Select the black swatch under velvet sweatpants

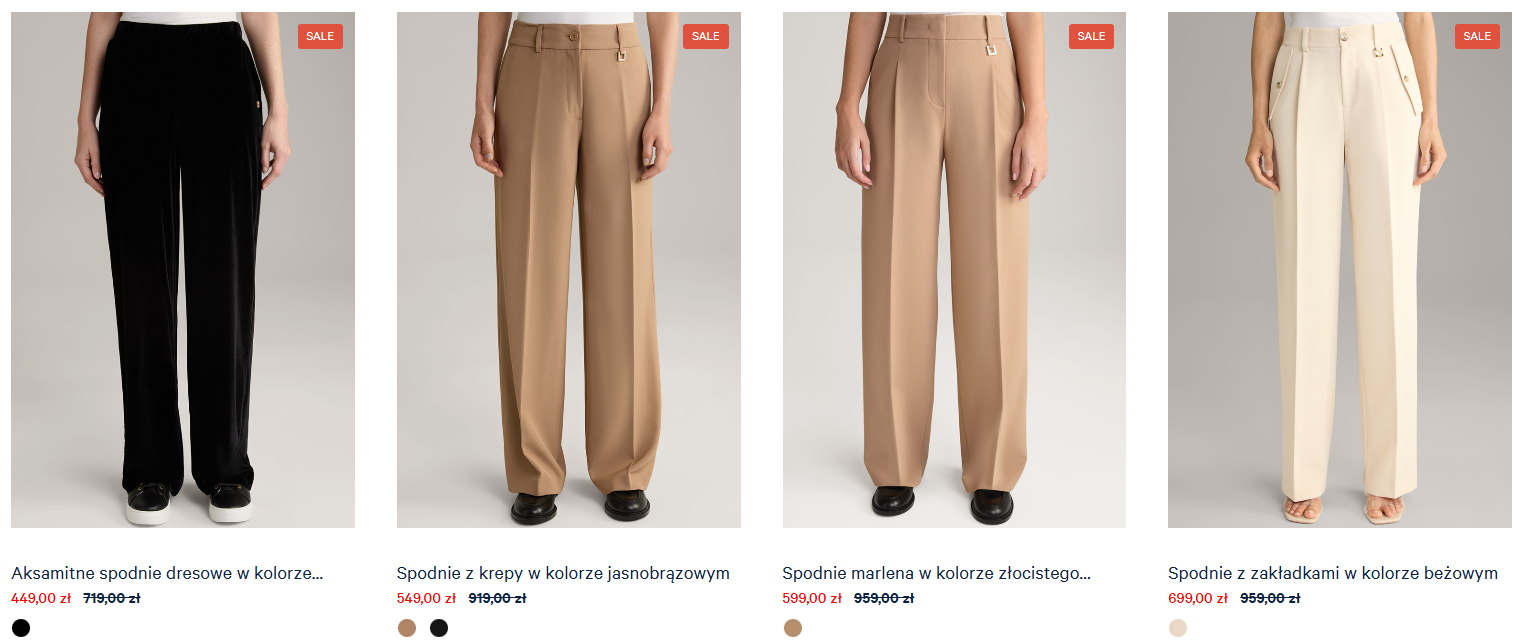[x=21, y=628]
